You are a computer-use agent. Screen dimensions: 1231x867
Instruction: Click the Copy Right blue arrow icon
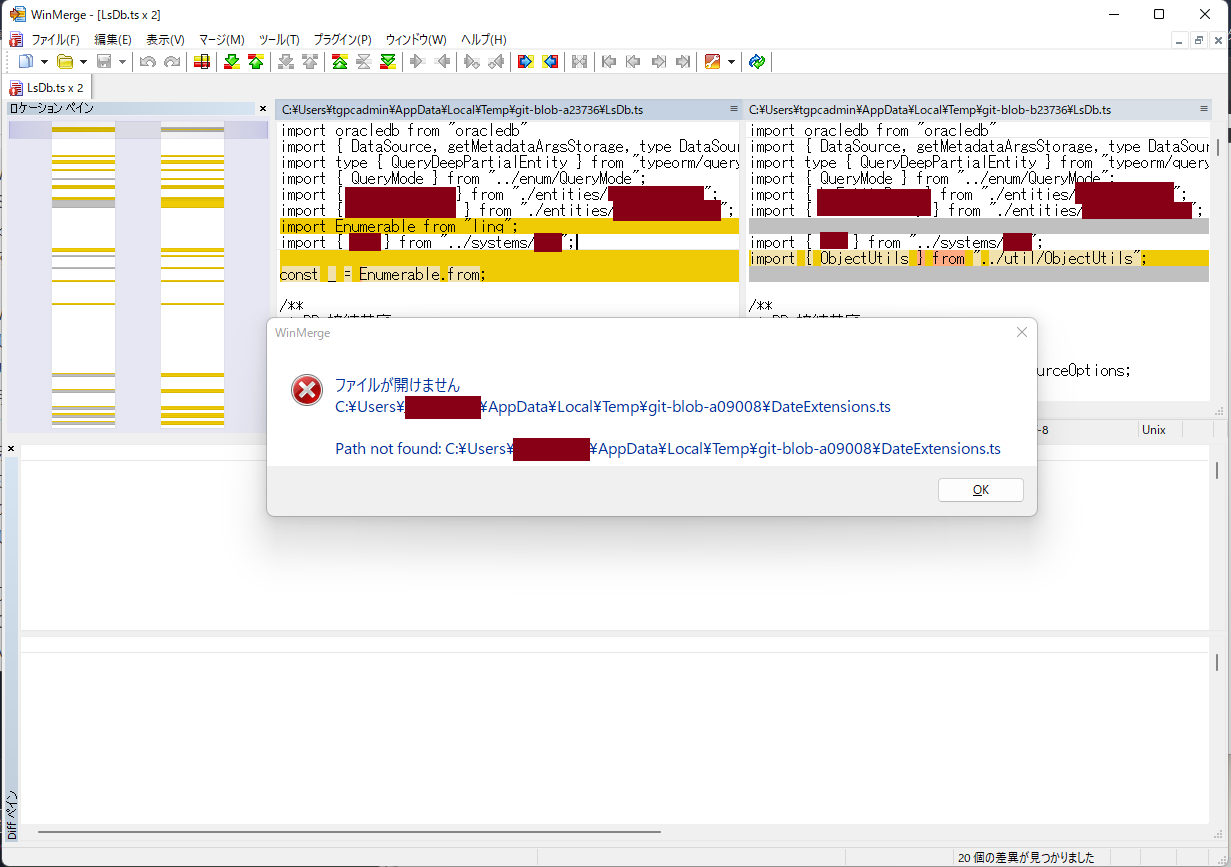[525, 62]
